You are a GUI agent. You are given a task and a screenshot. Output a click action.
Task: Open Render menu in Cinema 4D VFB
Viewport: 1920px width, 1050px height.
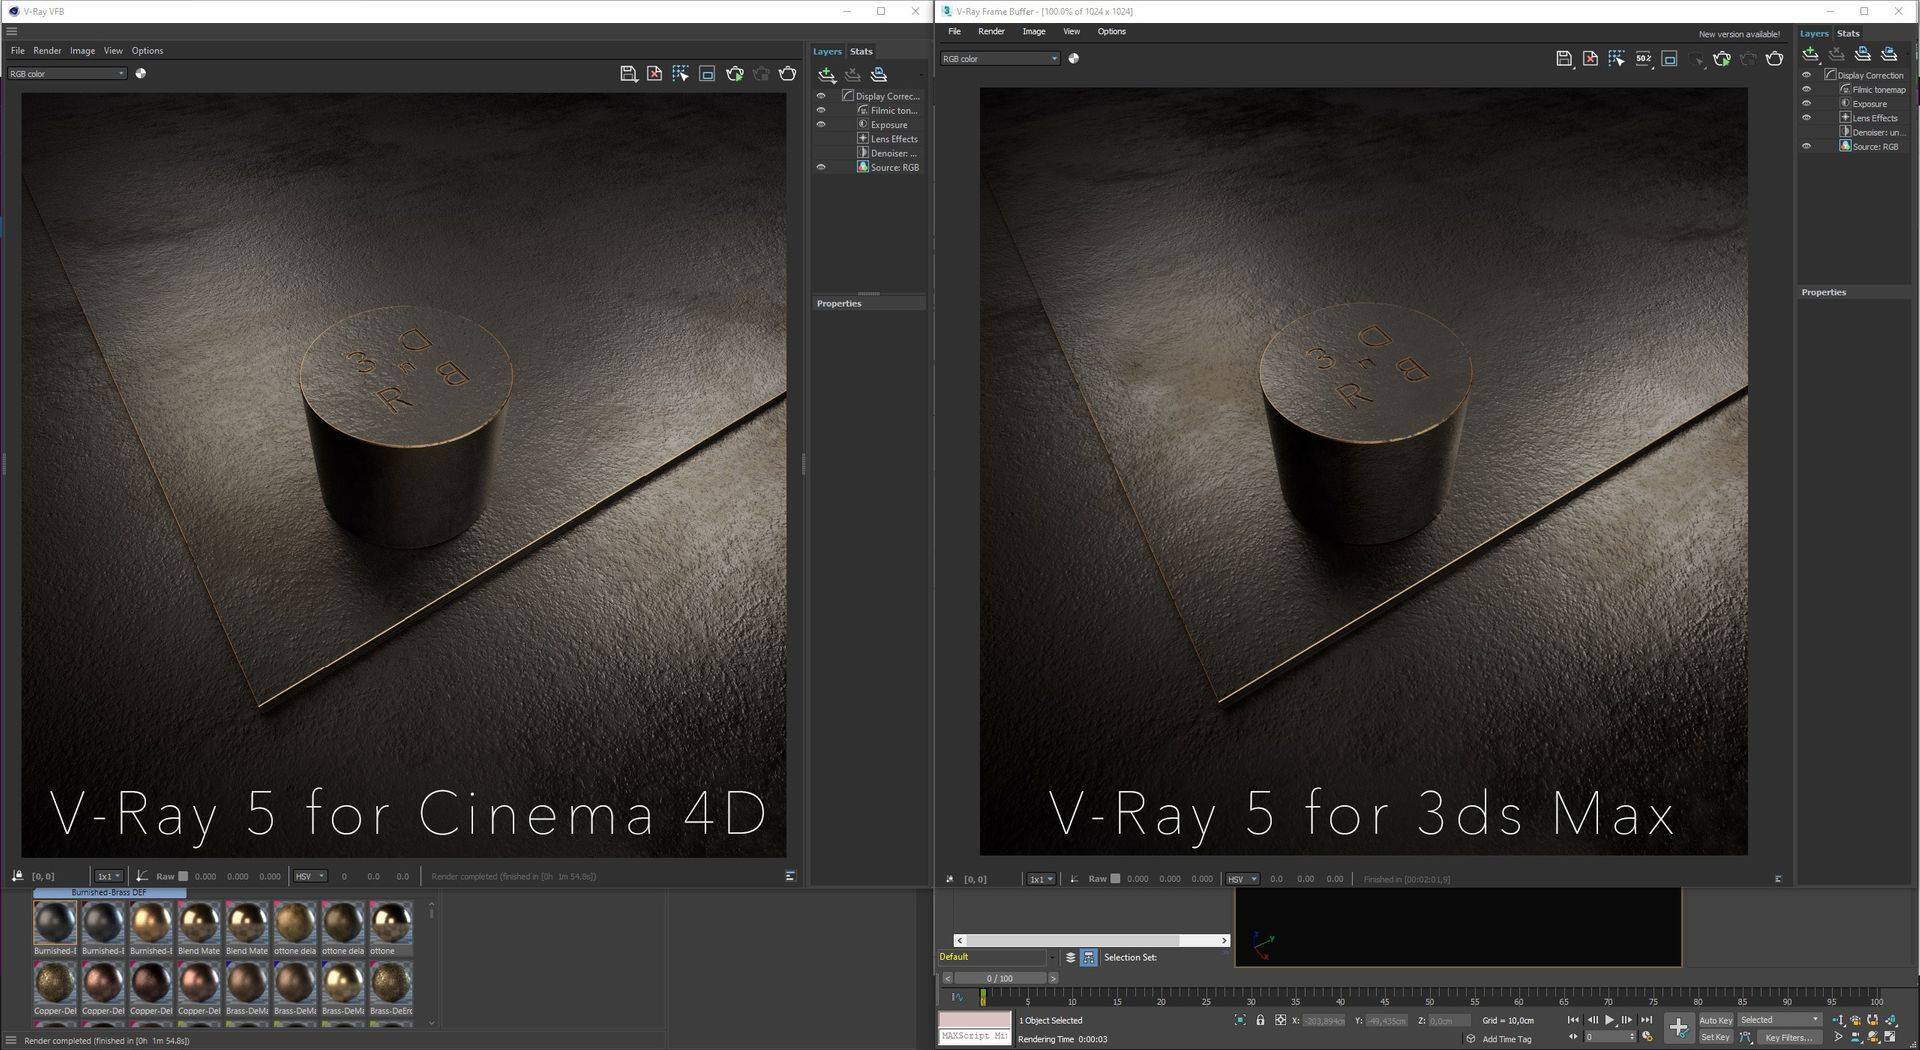(47, 50)
